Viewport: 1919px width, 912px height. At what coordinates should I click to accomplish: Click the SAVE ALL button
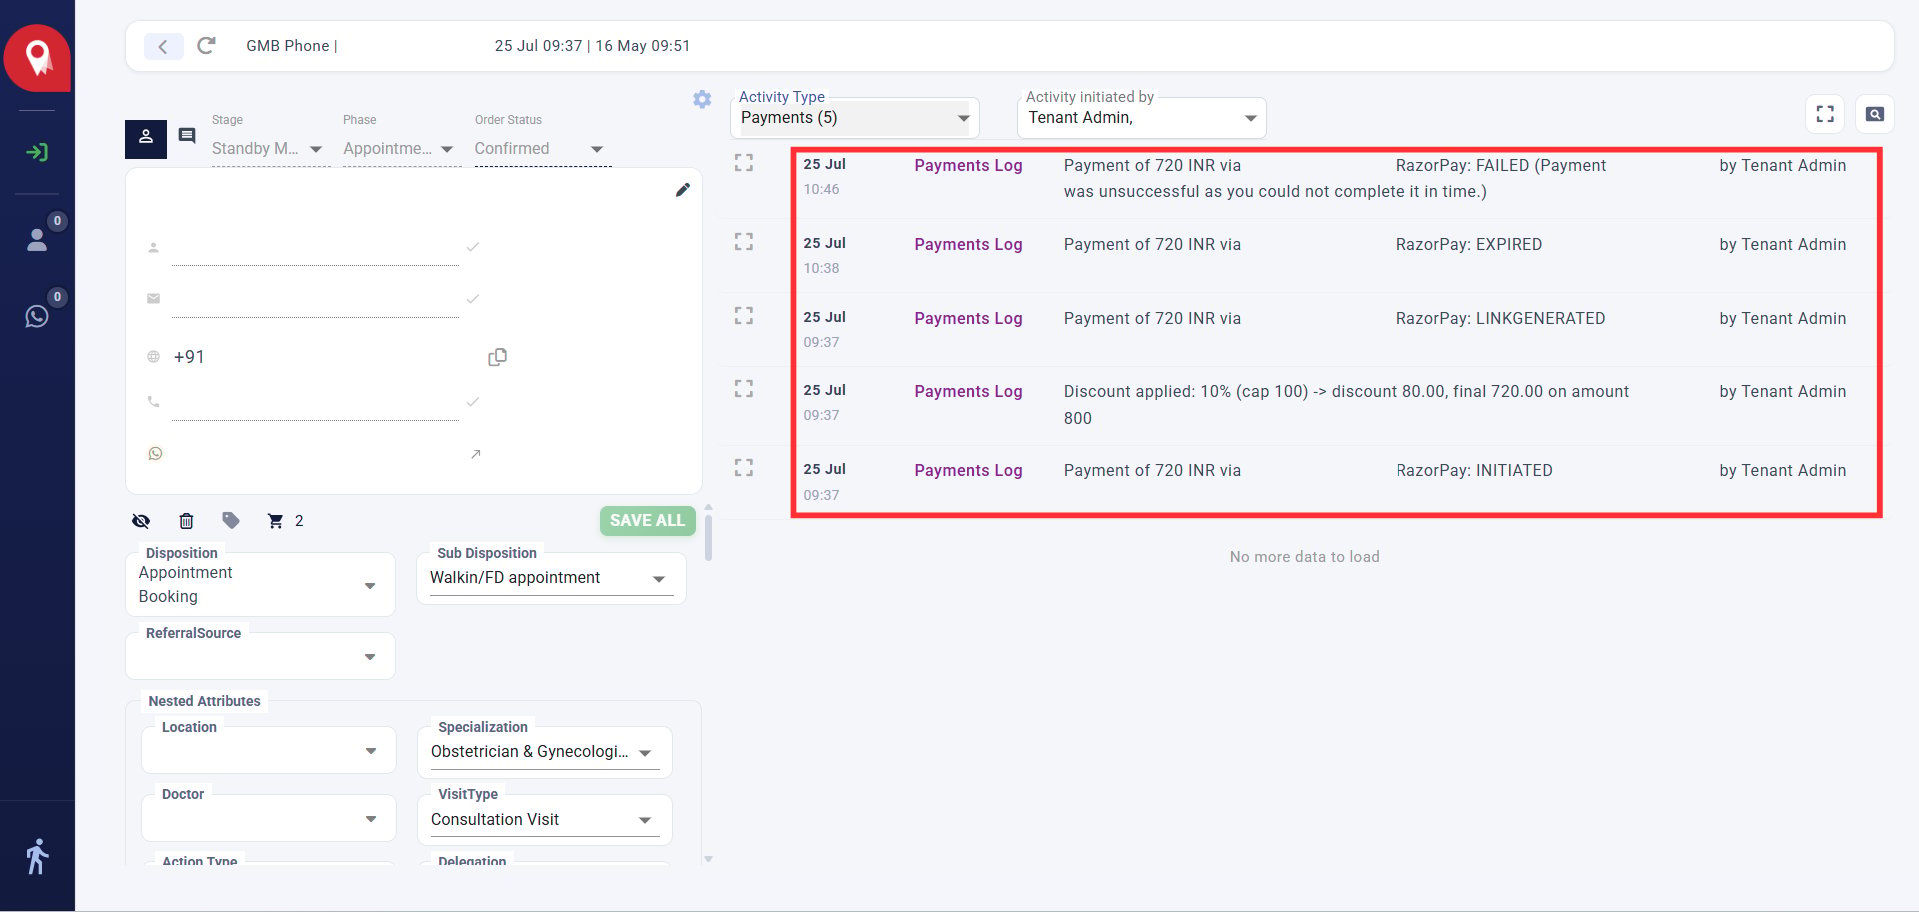tap(647, 521)
